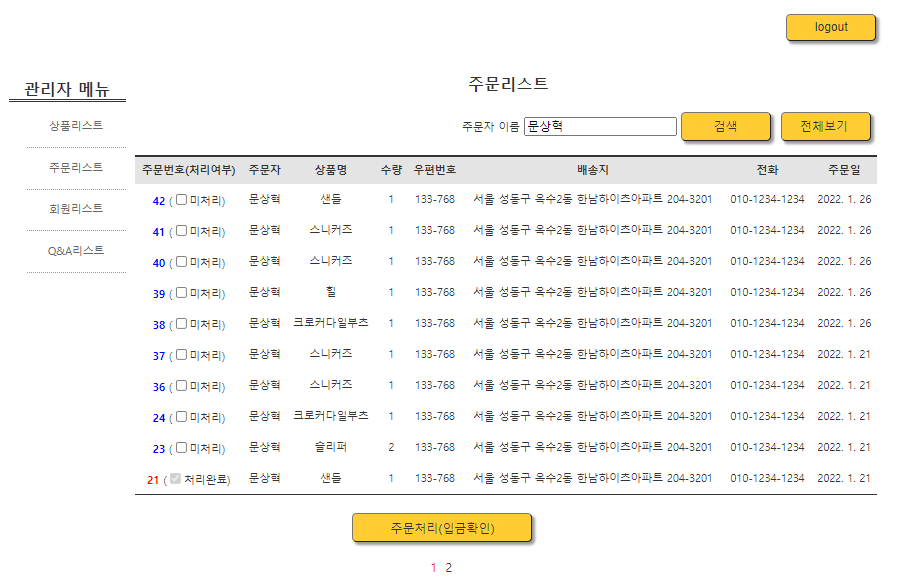Screen dimensions: 923x585
Task: Open the Q&A리스트 menu item
Action: [x=76, y=251]
